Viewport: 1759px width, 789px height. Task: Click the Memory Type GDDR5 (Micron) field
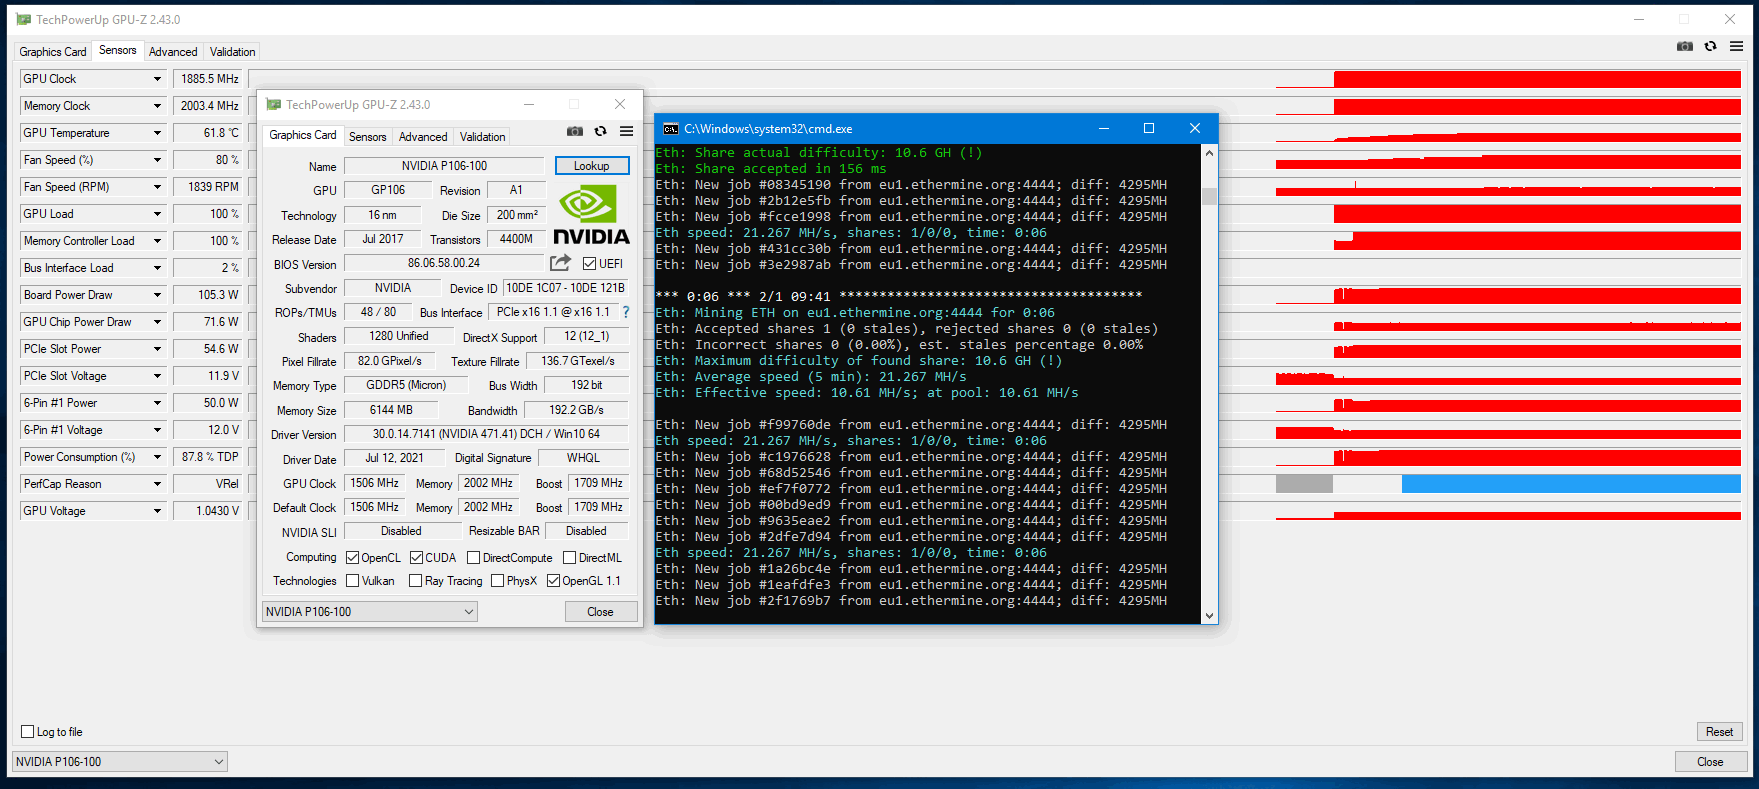[x=406, y=385]
